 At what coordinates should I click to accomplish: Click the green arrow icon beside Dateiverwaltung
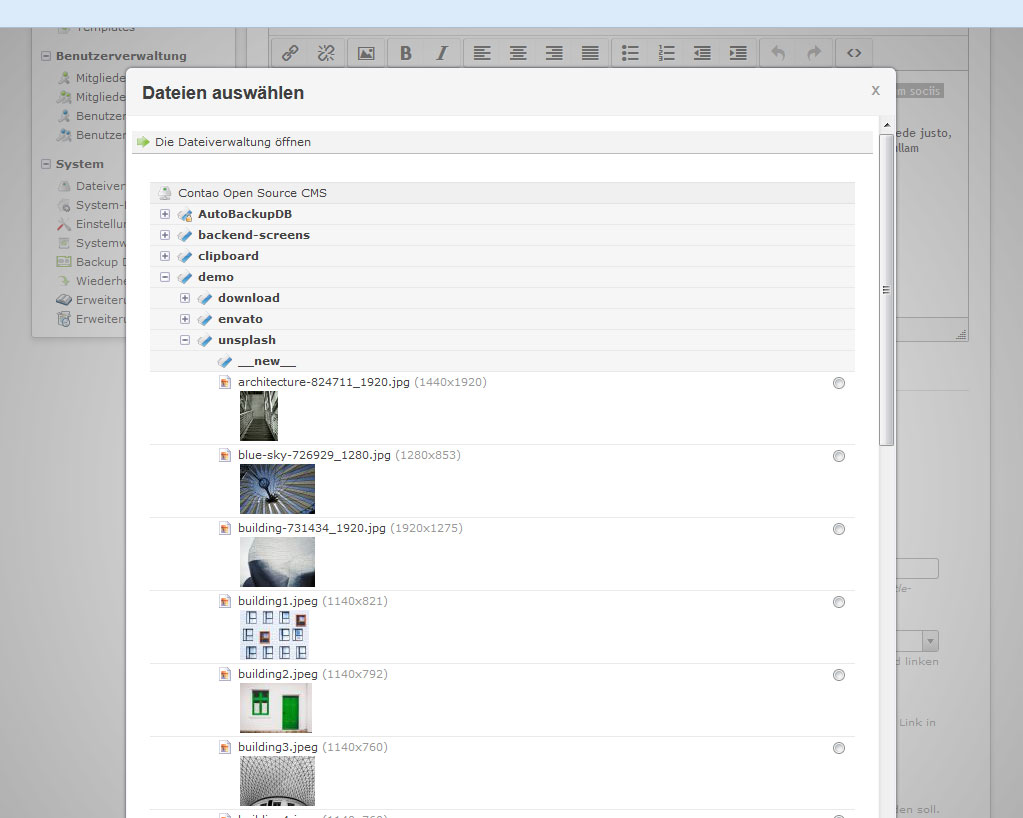[x=142, y=142]
